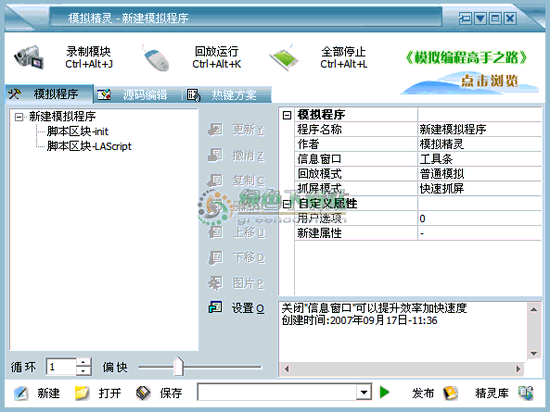Click the 录制模块 Ctrl+Alt+J label

pyautogui.click(x=89, y=58)
